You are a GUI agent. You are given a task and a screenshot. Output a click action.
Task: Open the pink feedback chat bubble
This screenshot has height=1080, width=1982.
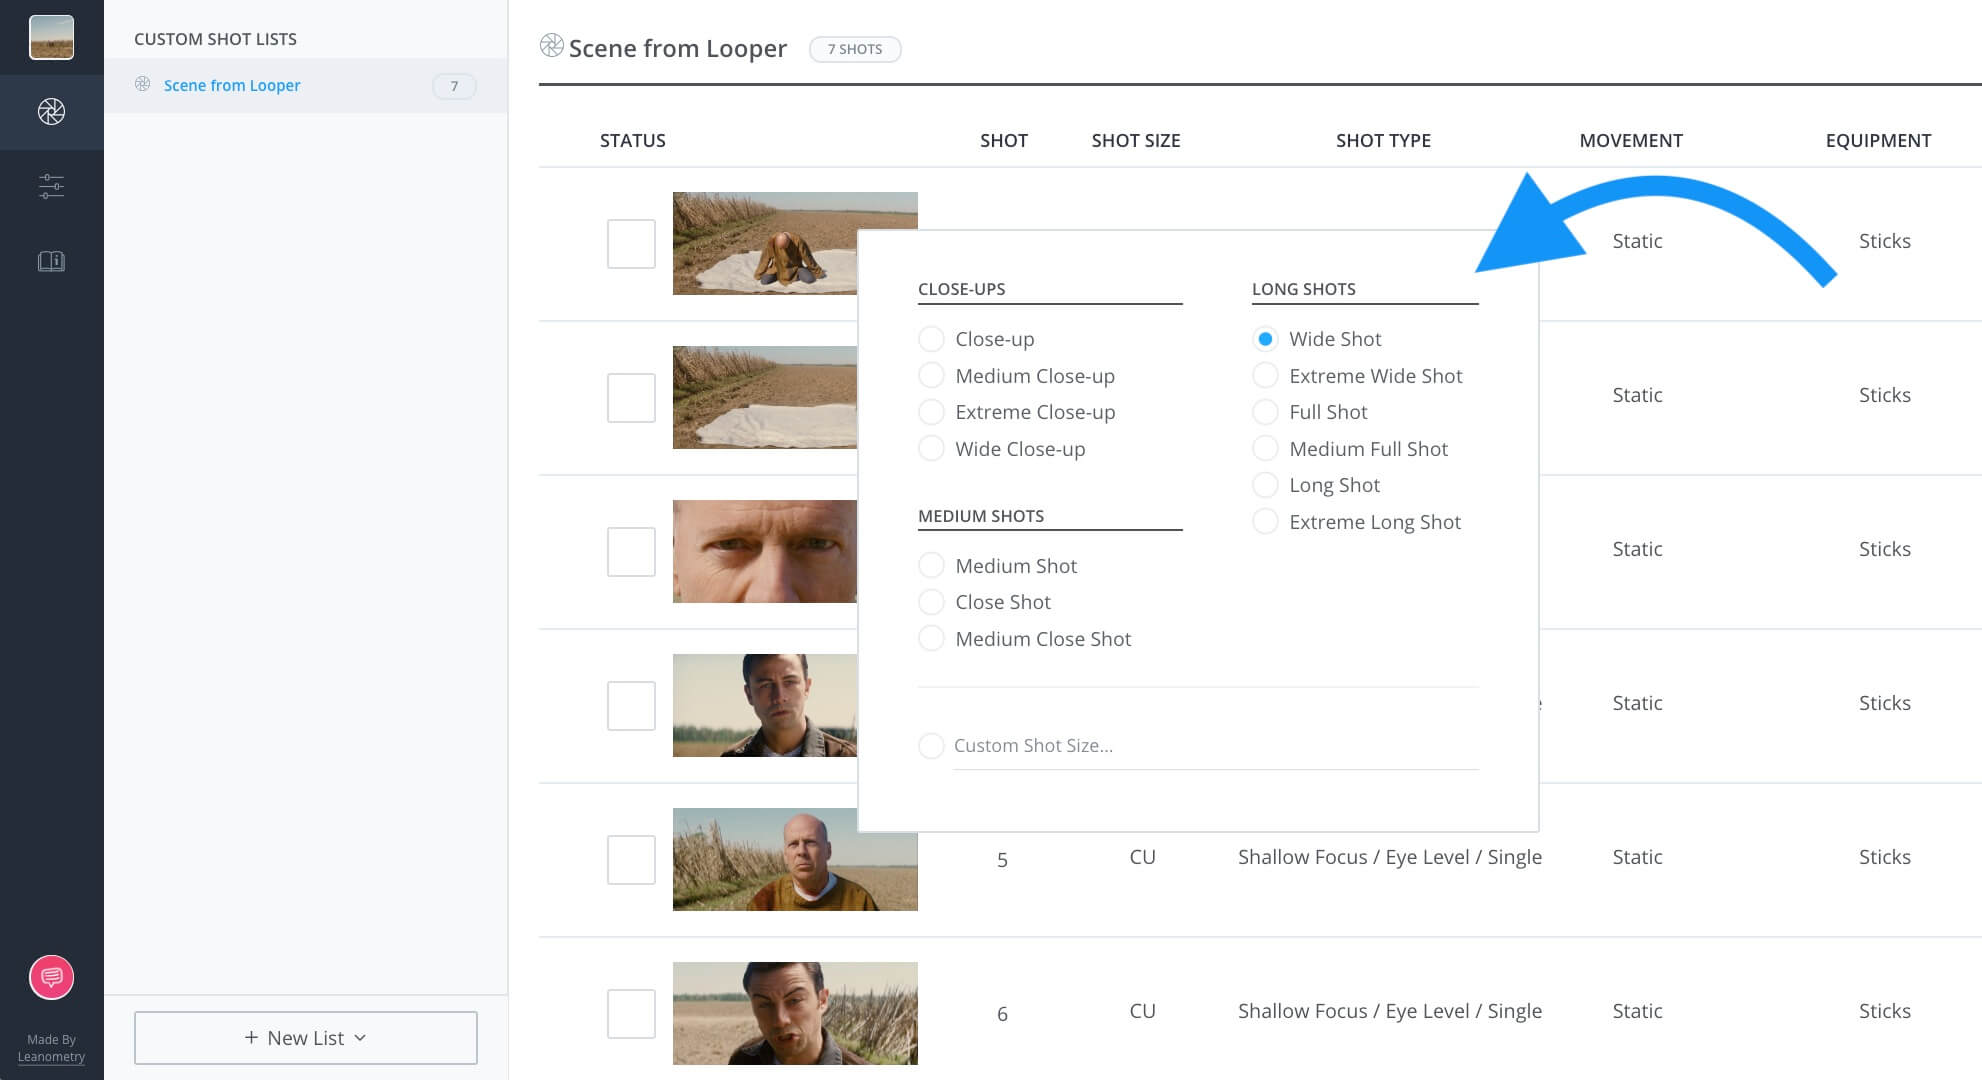click(51, 977)
